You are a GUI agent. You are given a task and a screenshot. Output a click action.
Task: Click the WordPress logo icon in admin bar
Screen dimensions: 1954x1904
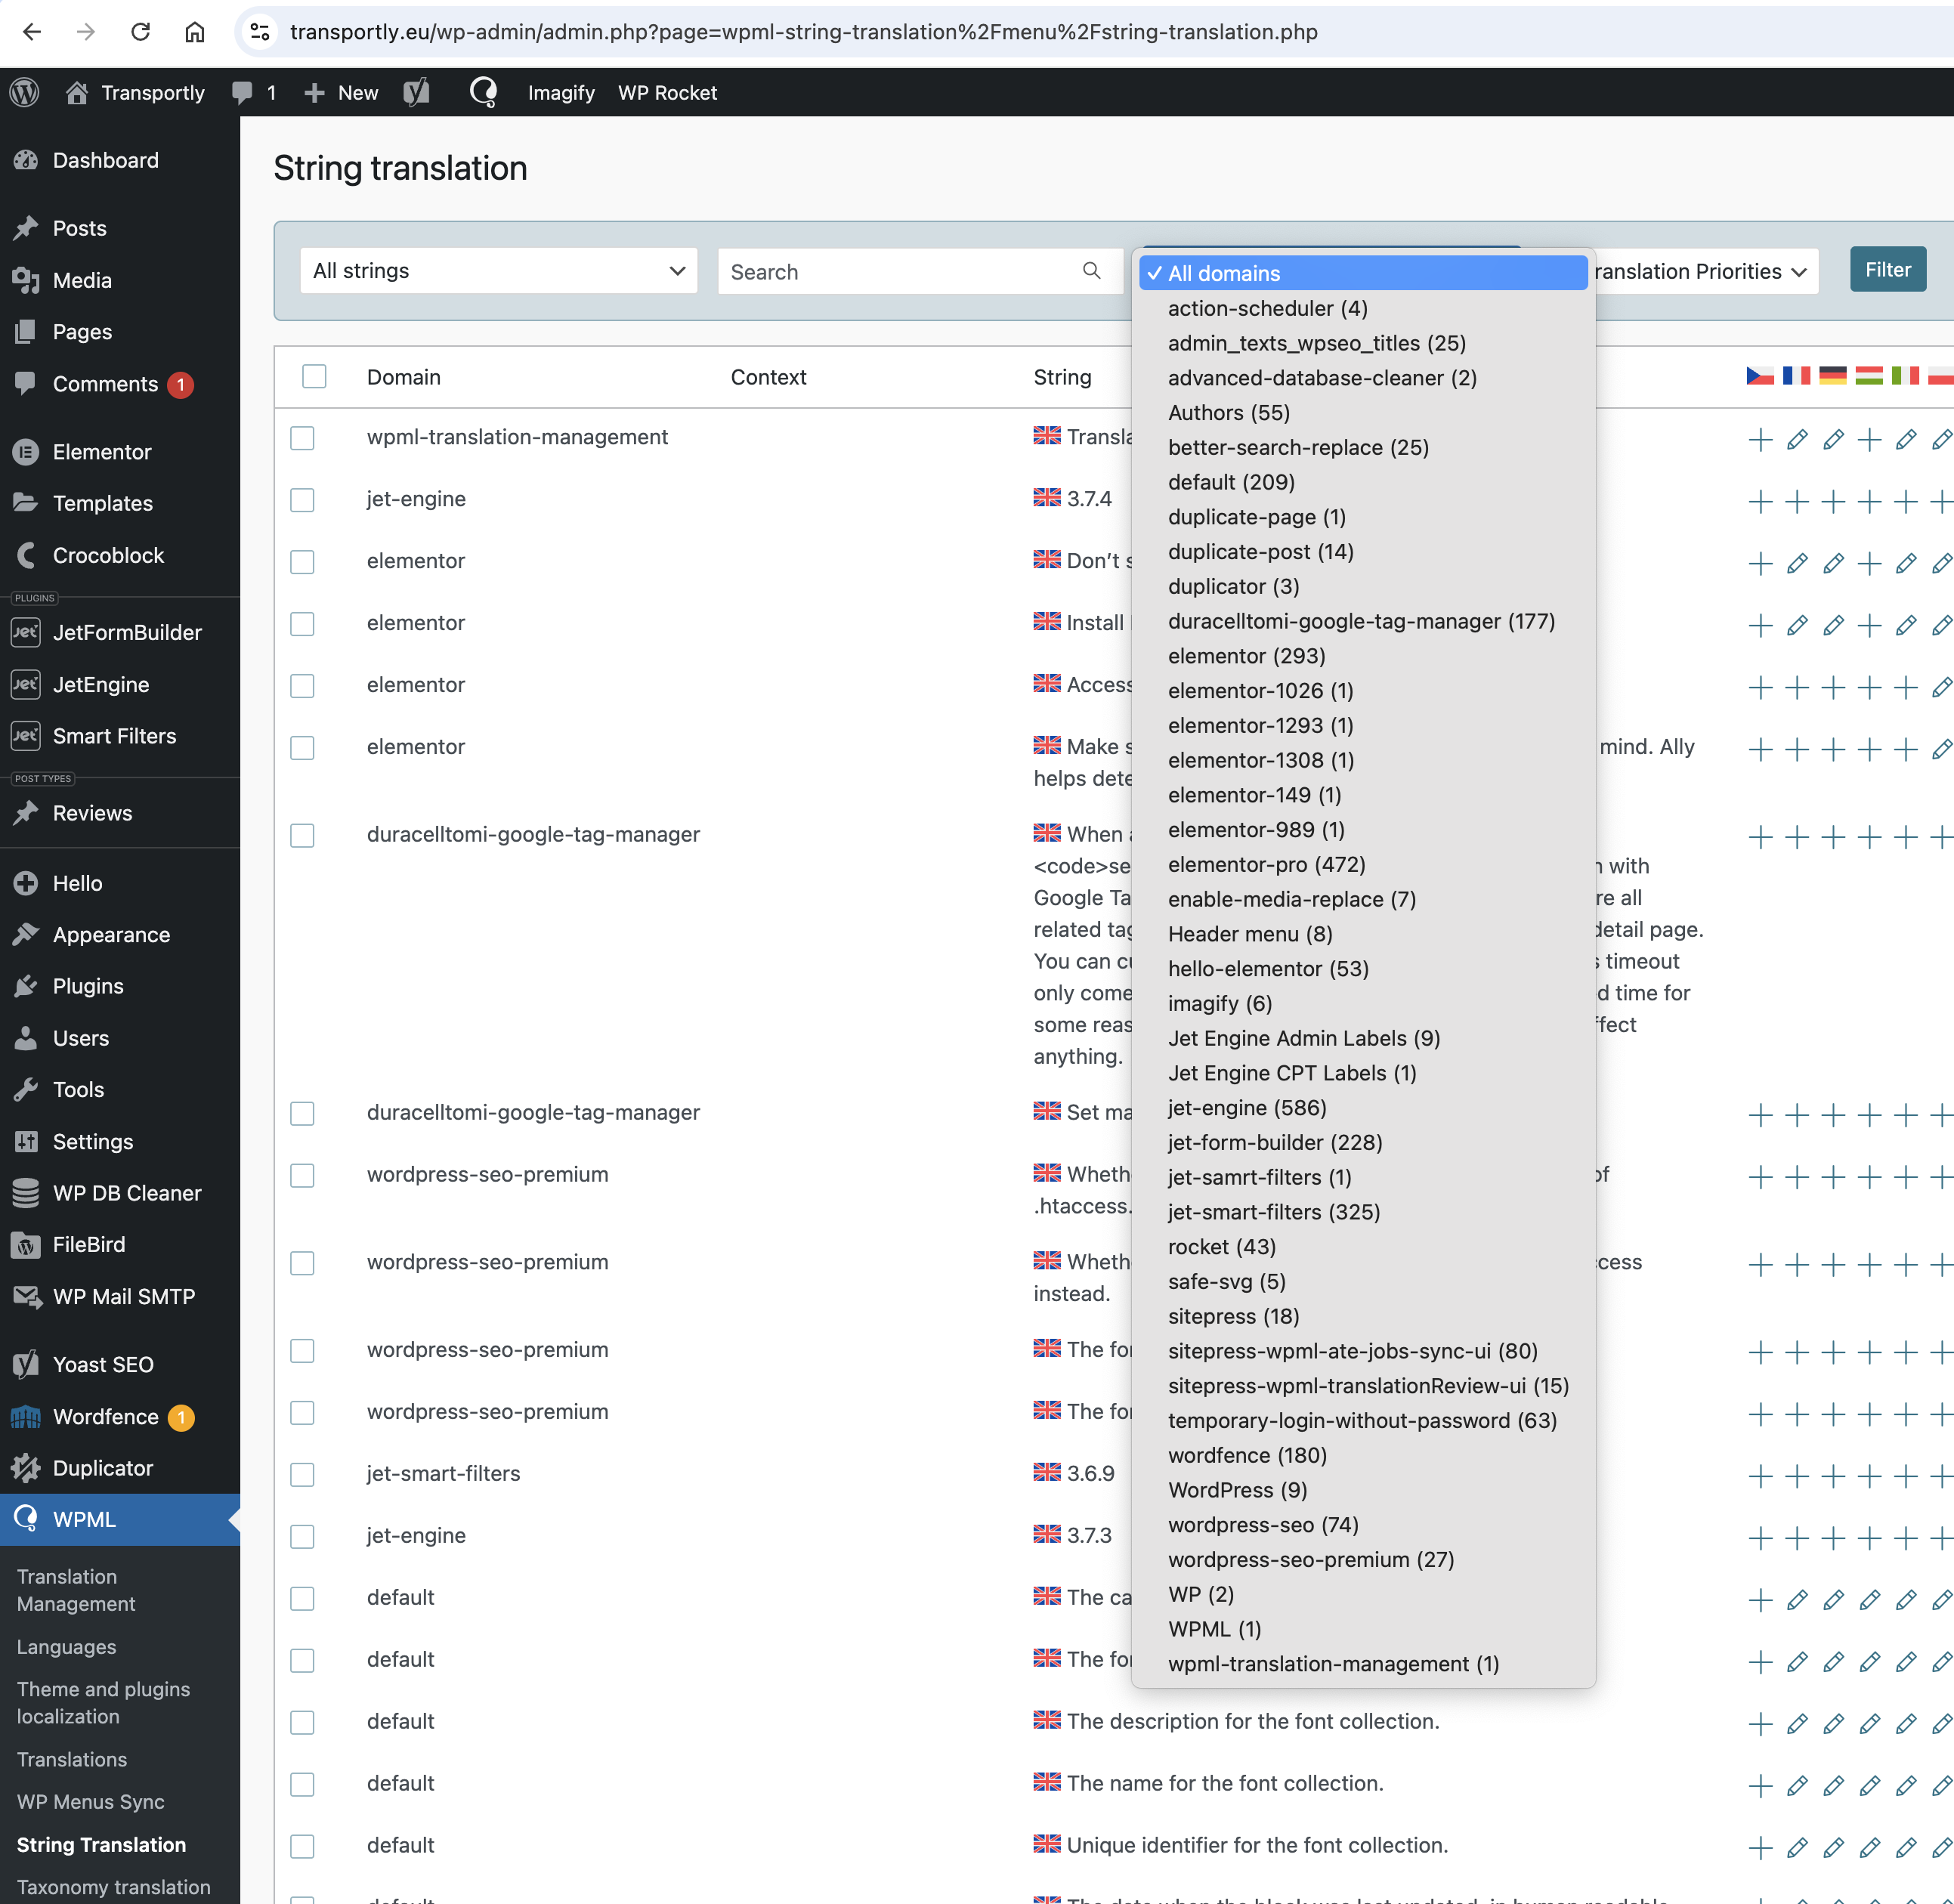[25, 93]
